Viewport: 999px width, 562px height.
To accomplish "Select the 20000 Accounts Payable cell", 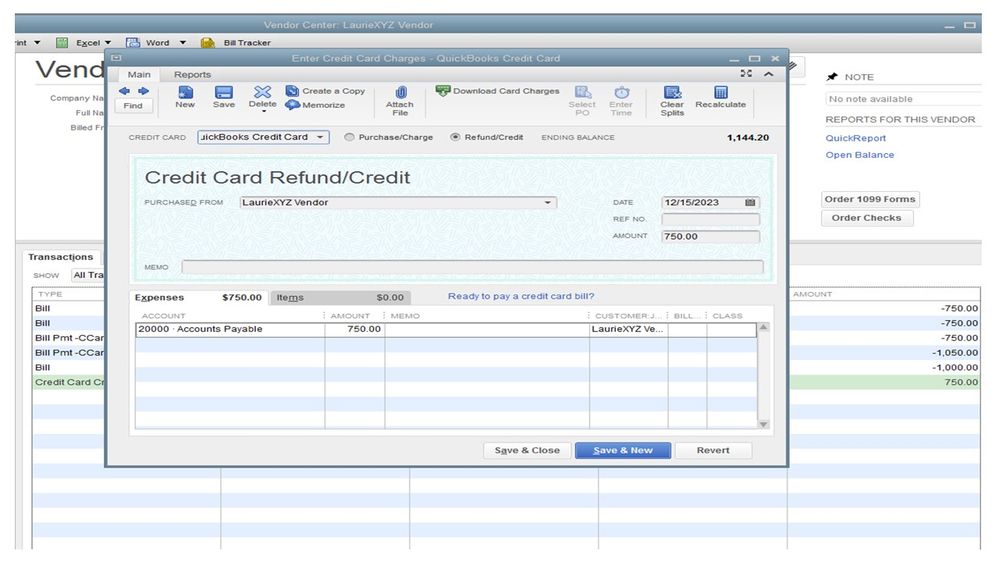I will click(230, 329).
